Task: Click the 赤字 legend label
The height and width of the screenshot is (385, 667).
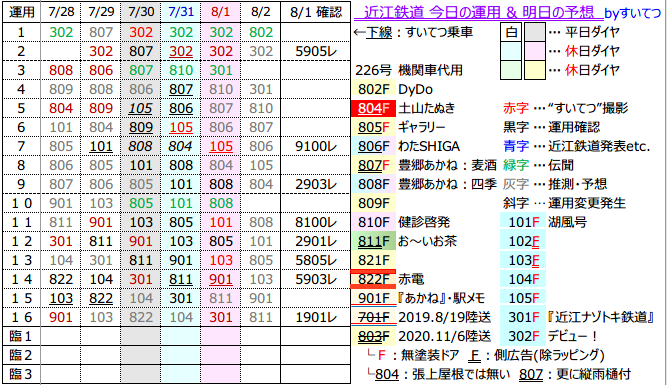Action: (x=516, y=108)
